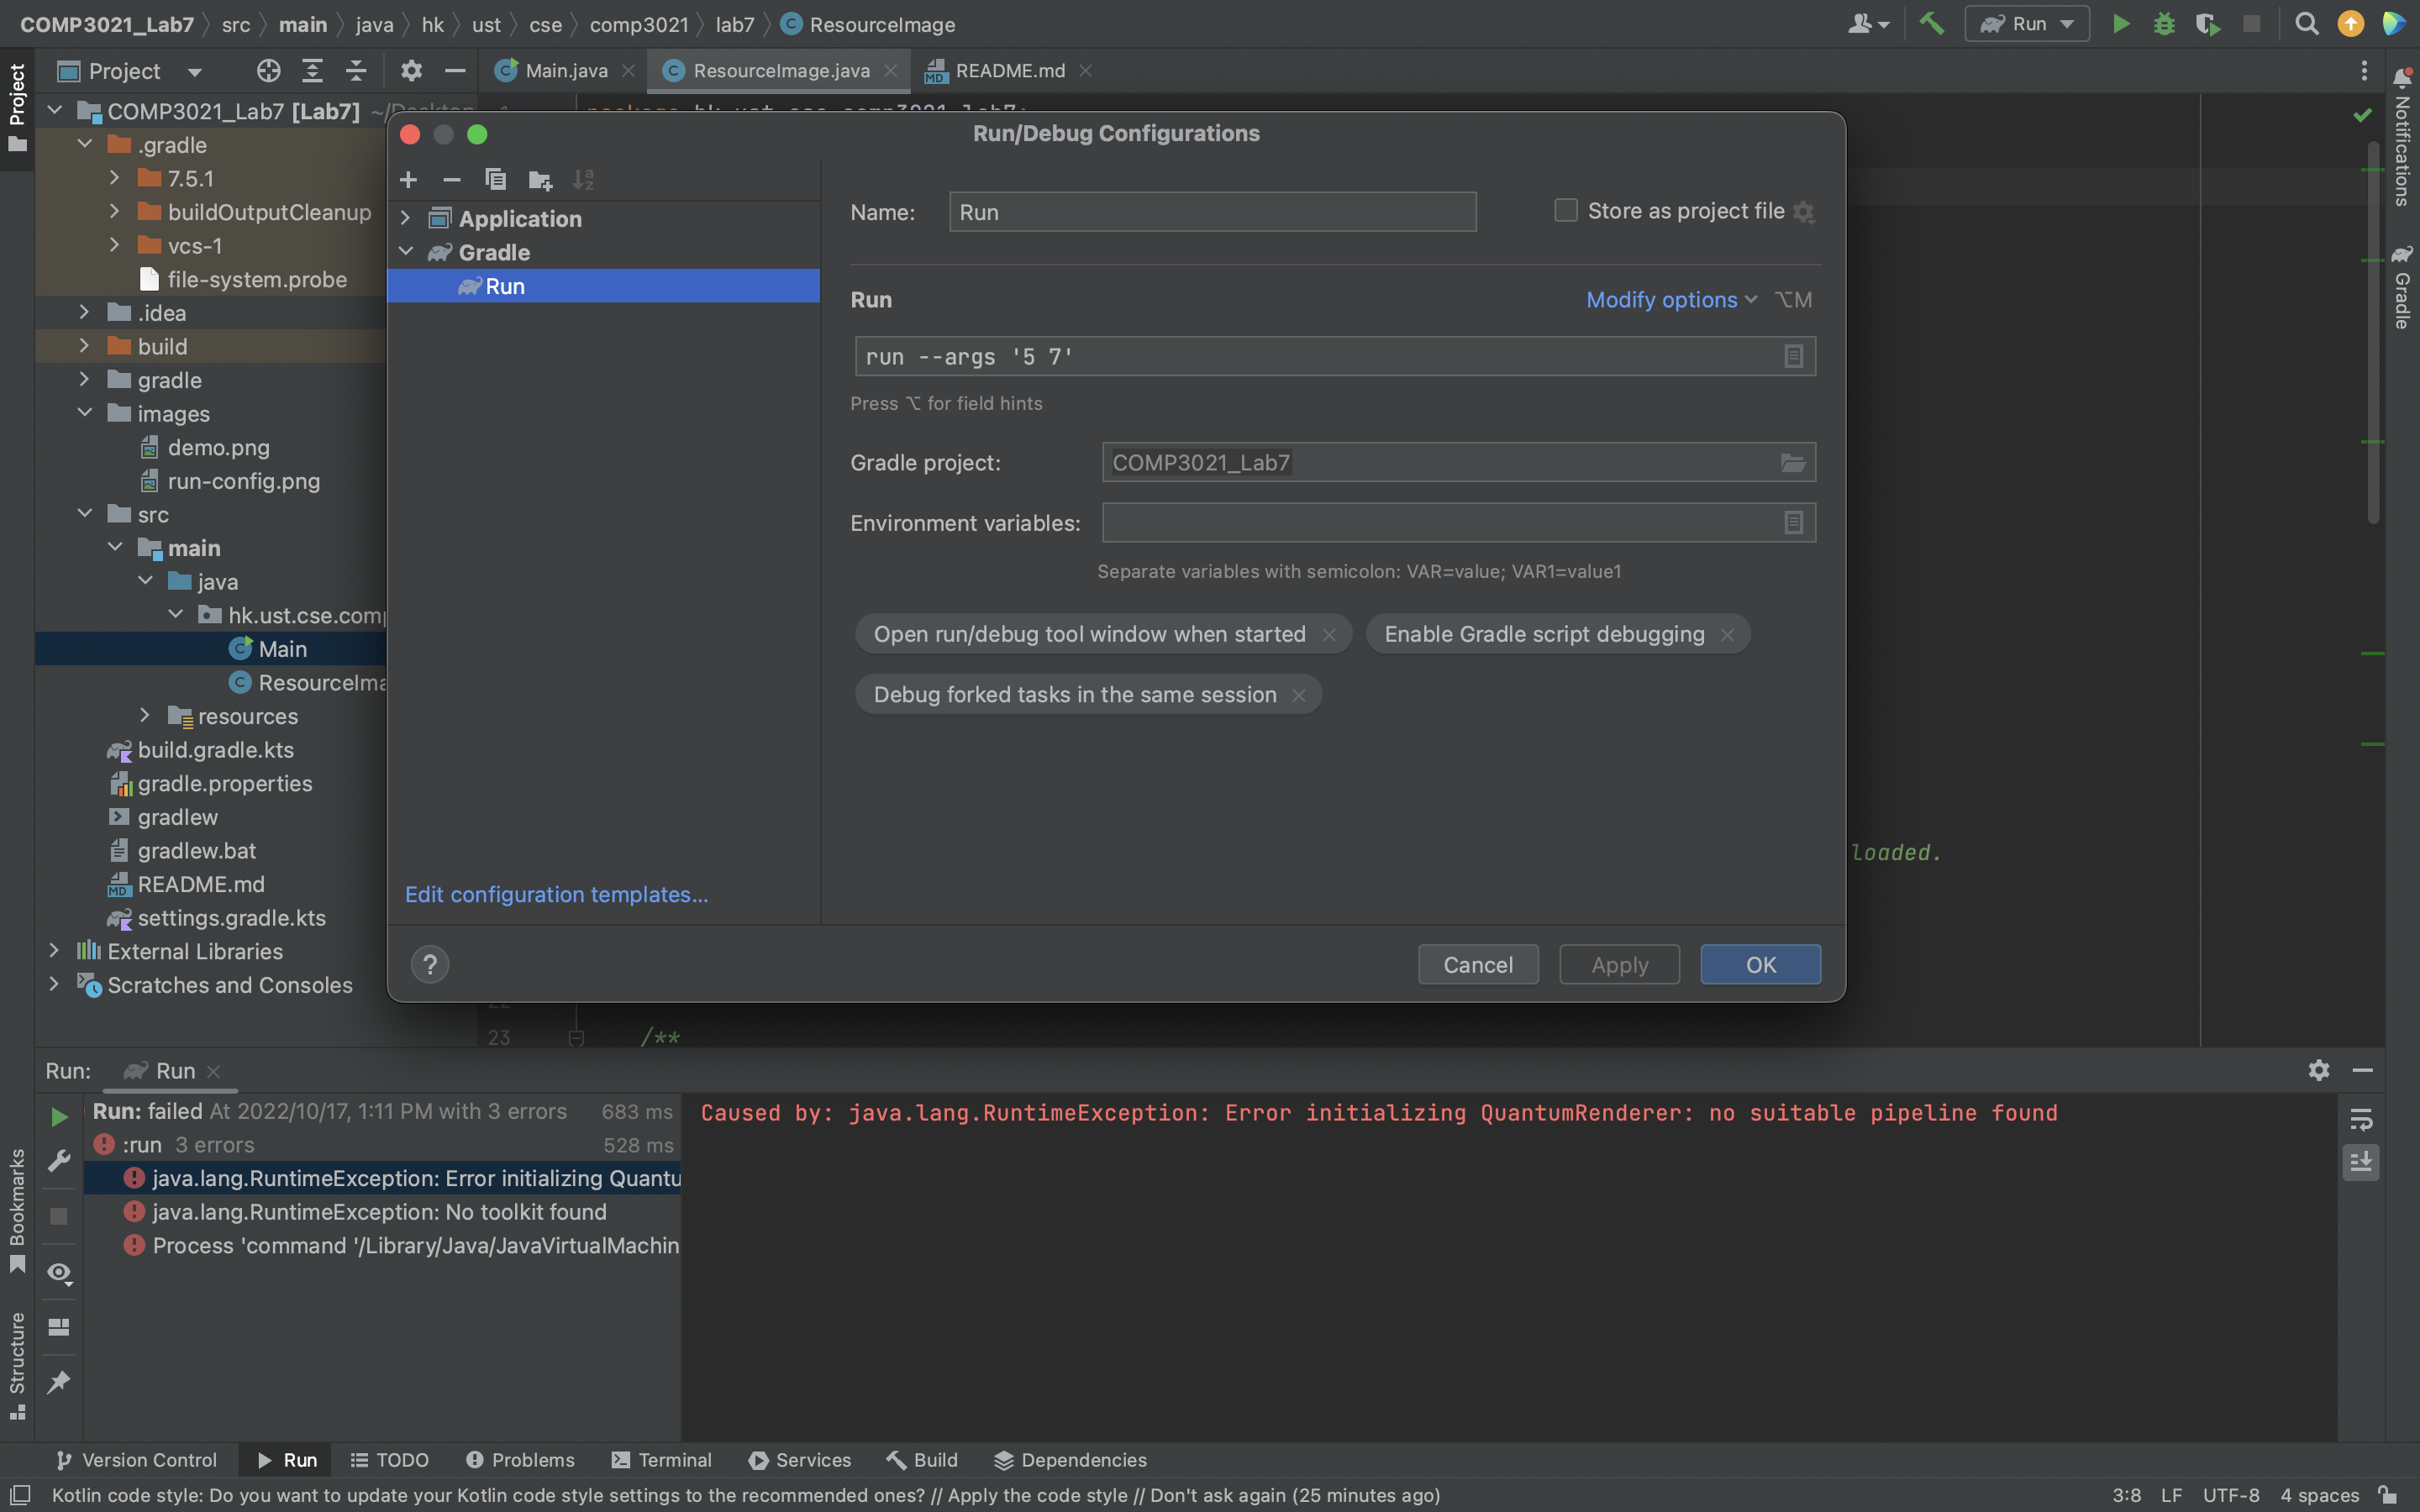Click the UTF-8 encoding status bar entry
Image resolution: width=2420 pixels, height=1512 pixels.
point(2230,1495)
